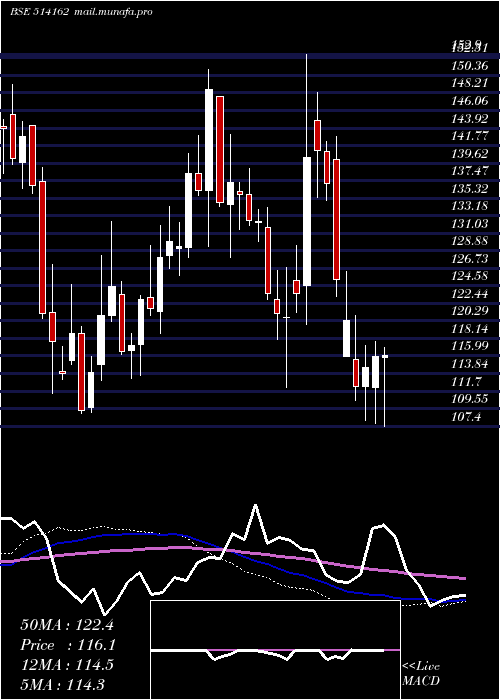Click the '50MA : 122.4' readout

[67, 625]
